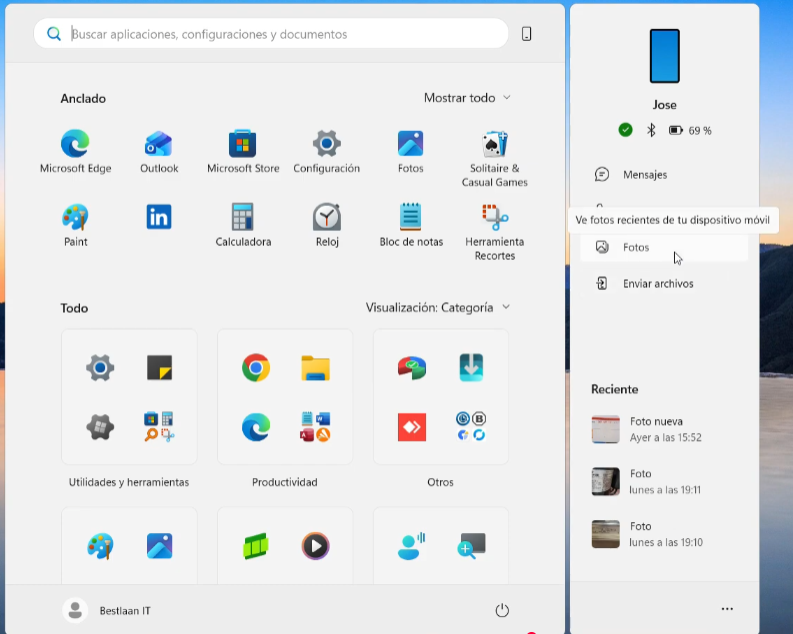Launch the Reloj app
793x634 pixels.
tap(327, 224)
